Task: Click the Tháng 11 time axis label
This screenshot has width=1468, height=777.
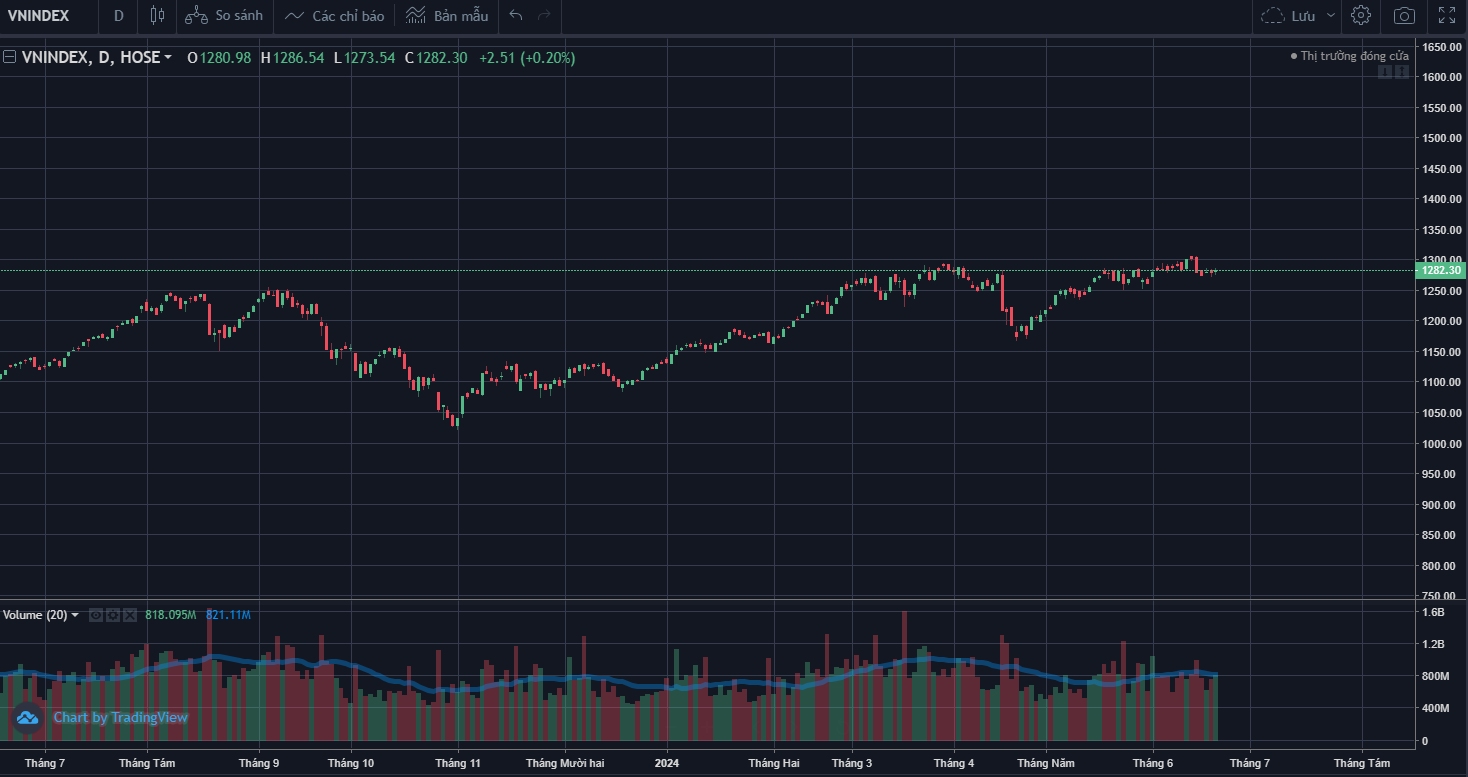Action: coord(458,763)
